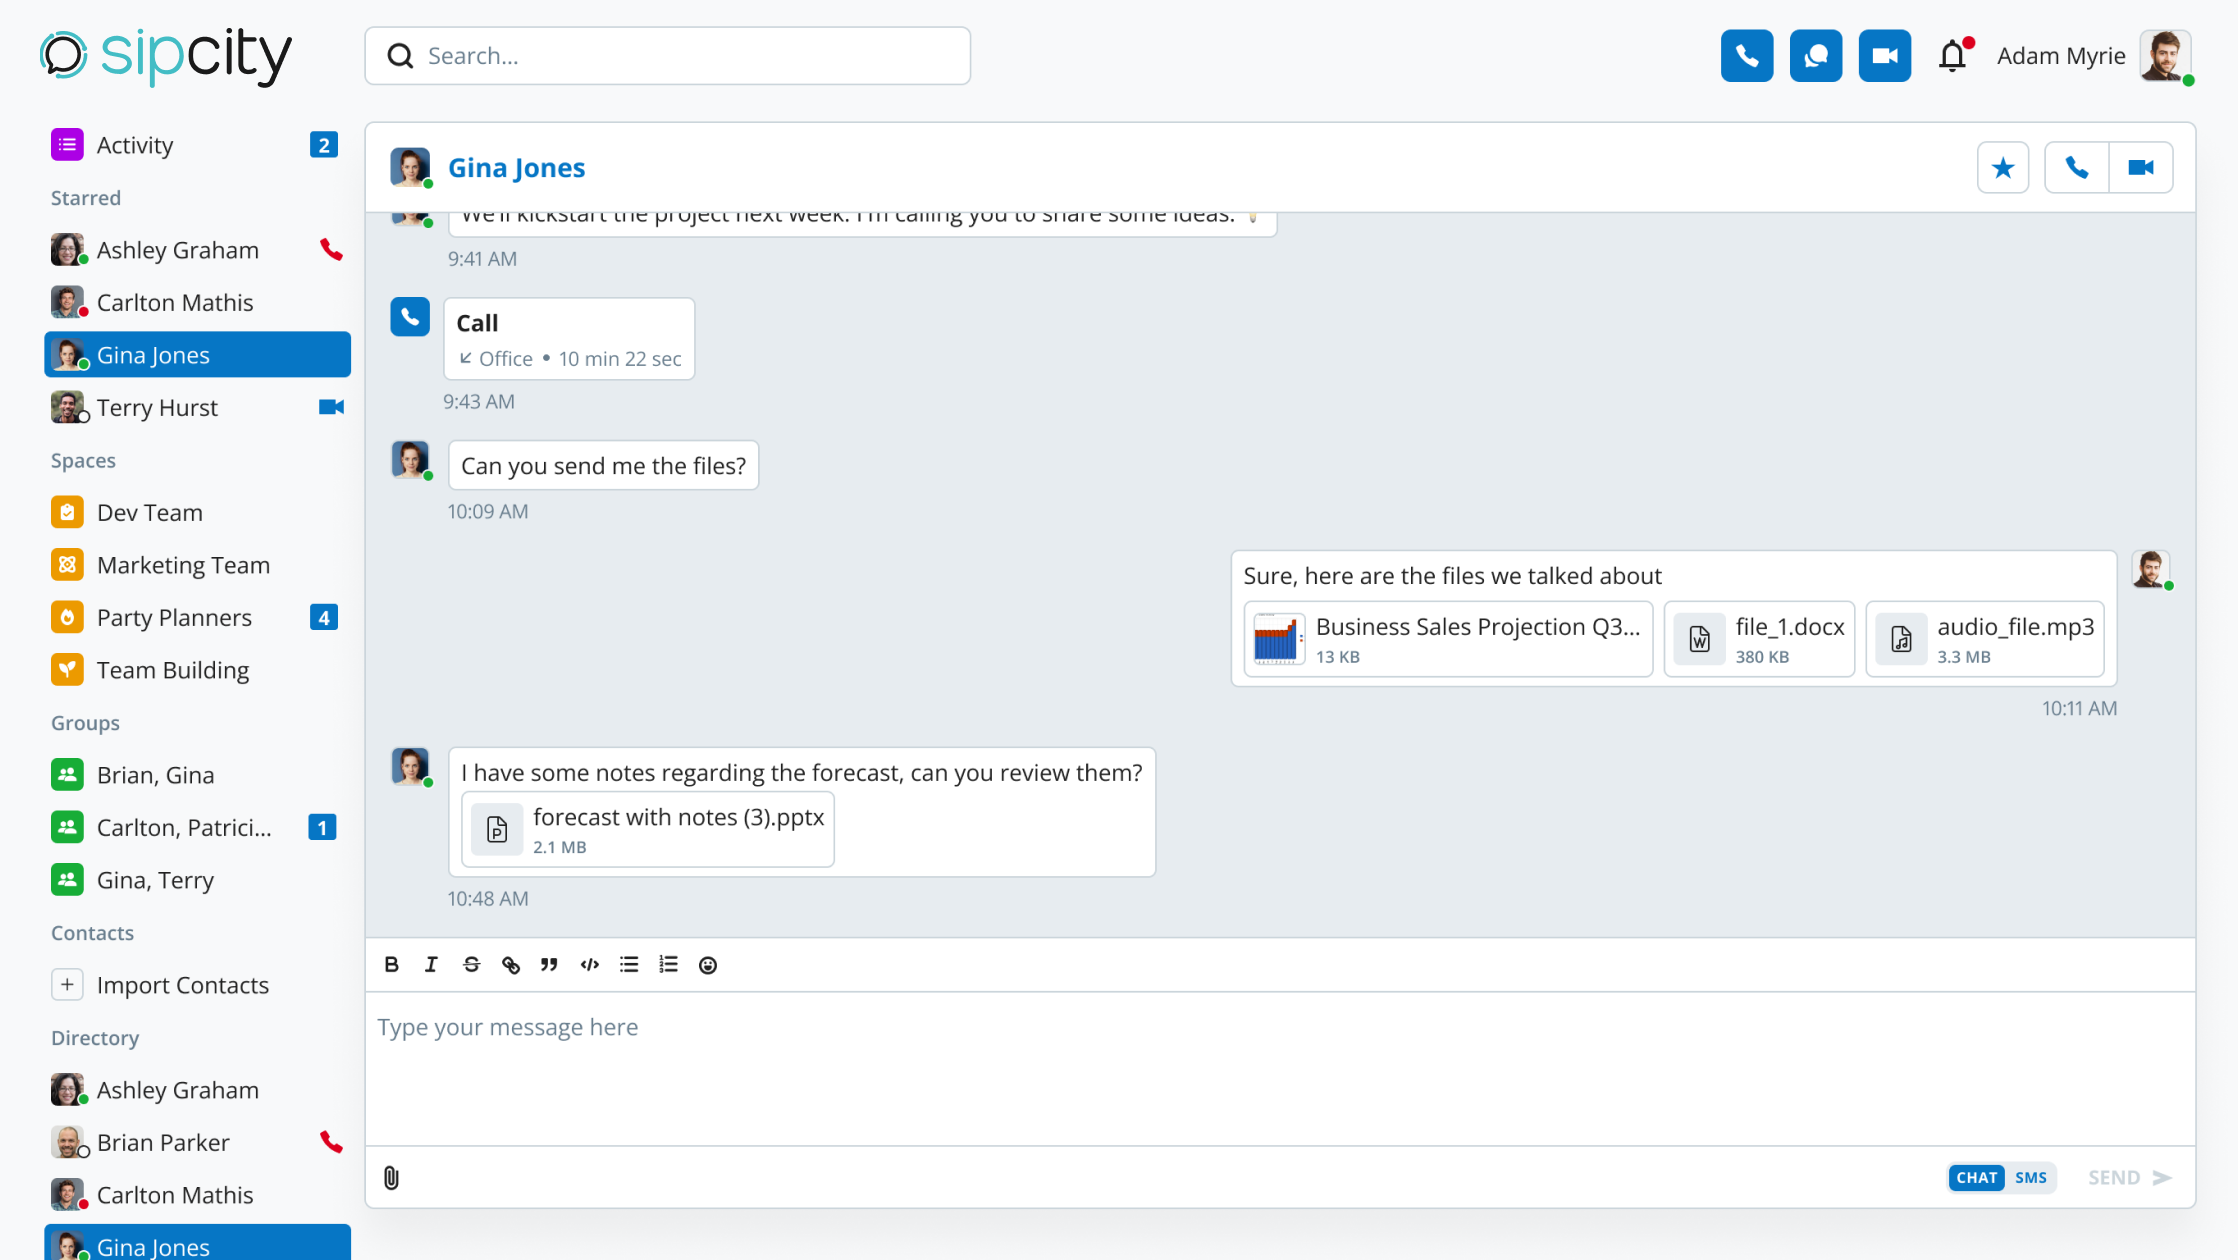Click Import Contacts in sidebar
Image resolution: width=2238 pixels, height=1260 pixels.
tap(182, 985)
